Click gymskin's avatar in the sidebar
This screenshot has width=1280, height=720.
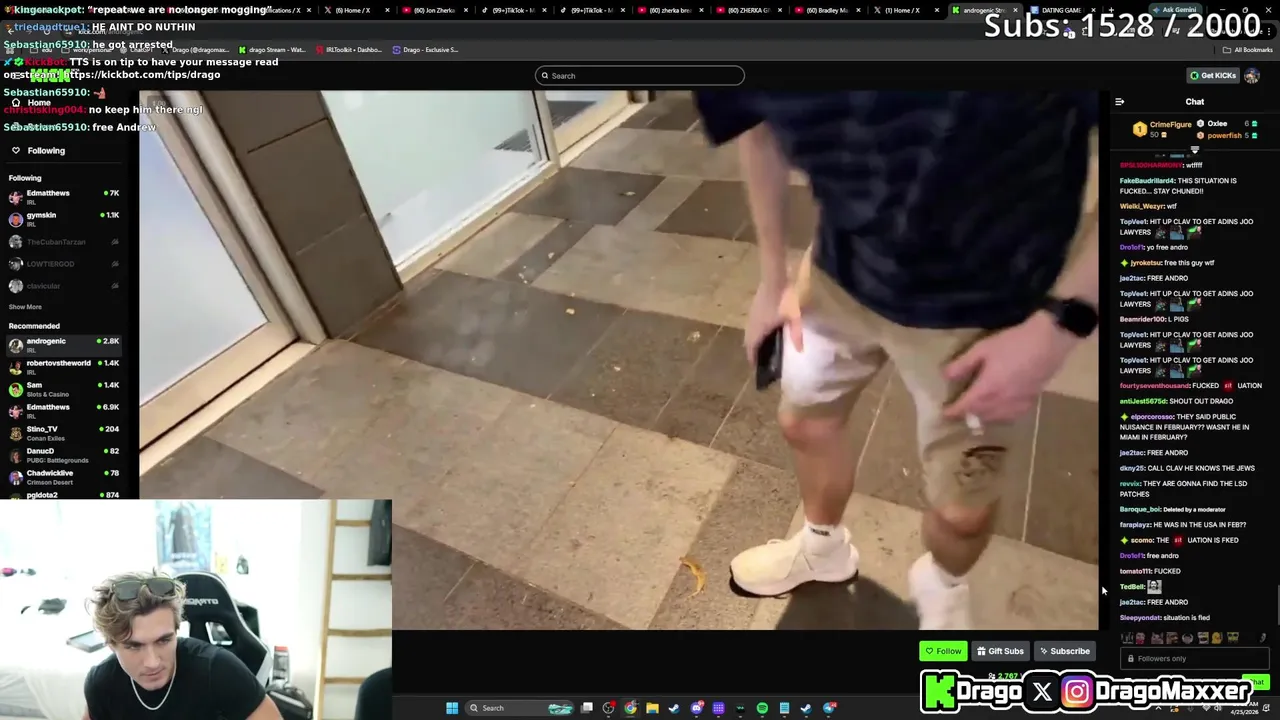[x=15, y=219]
